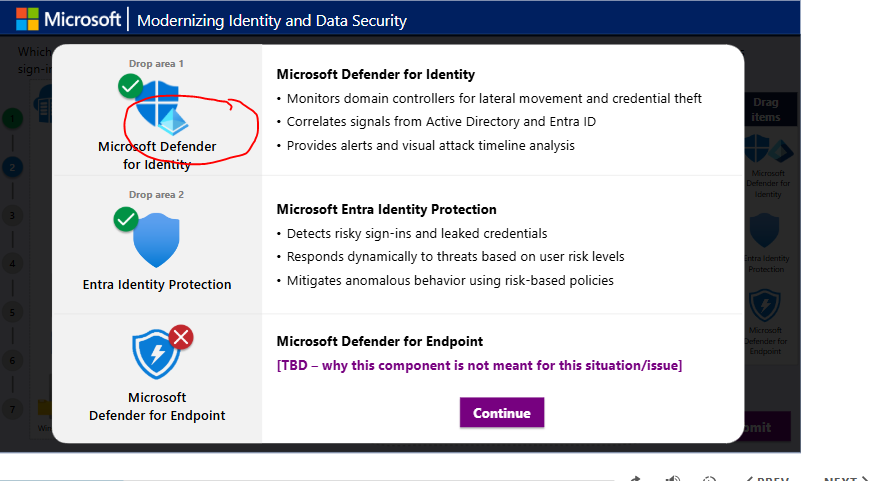Viewport: 881px width, 481px height.
Task: Click the partially hidden Submit button
Action: click(x=767, y=426)
